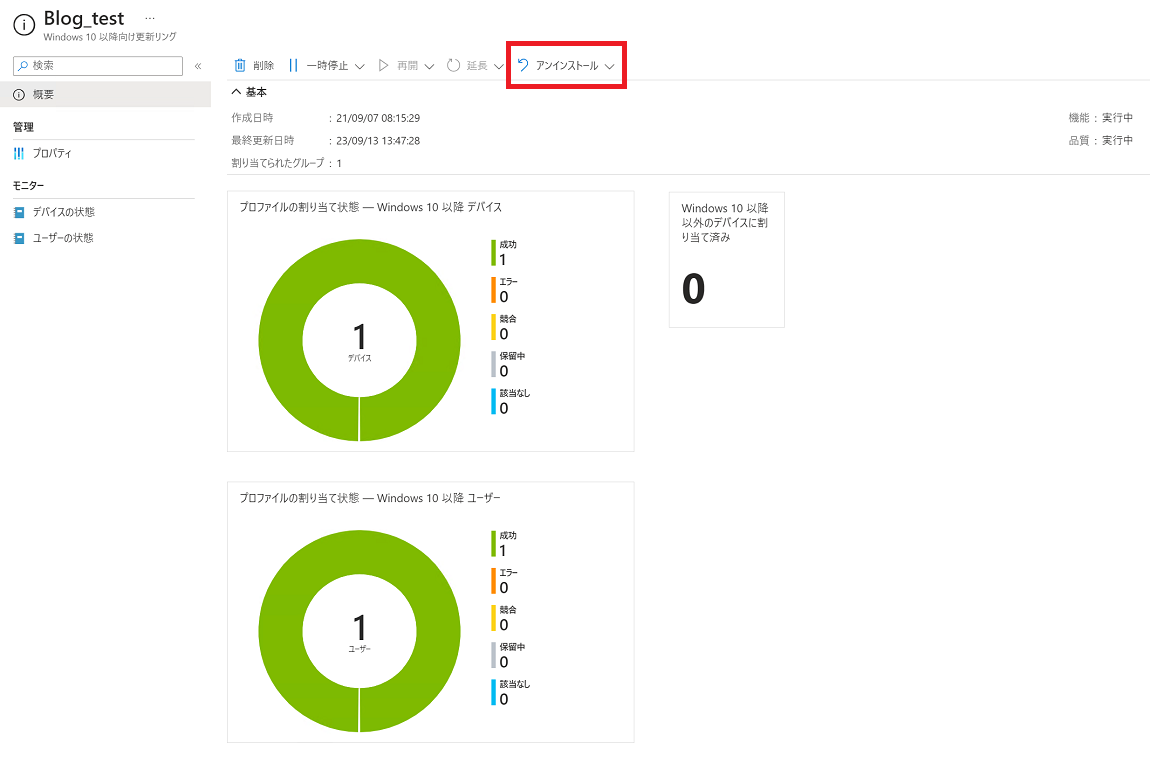
Task: Click the green 成功 legend swatch for devices
Action: [x=493, y=253]
